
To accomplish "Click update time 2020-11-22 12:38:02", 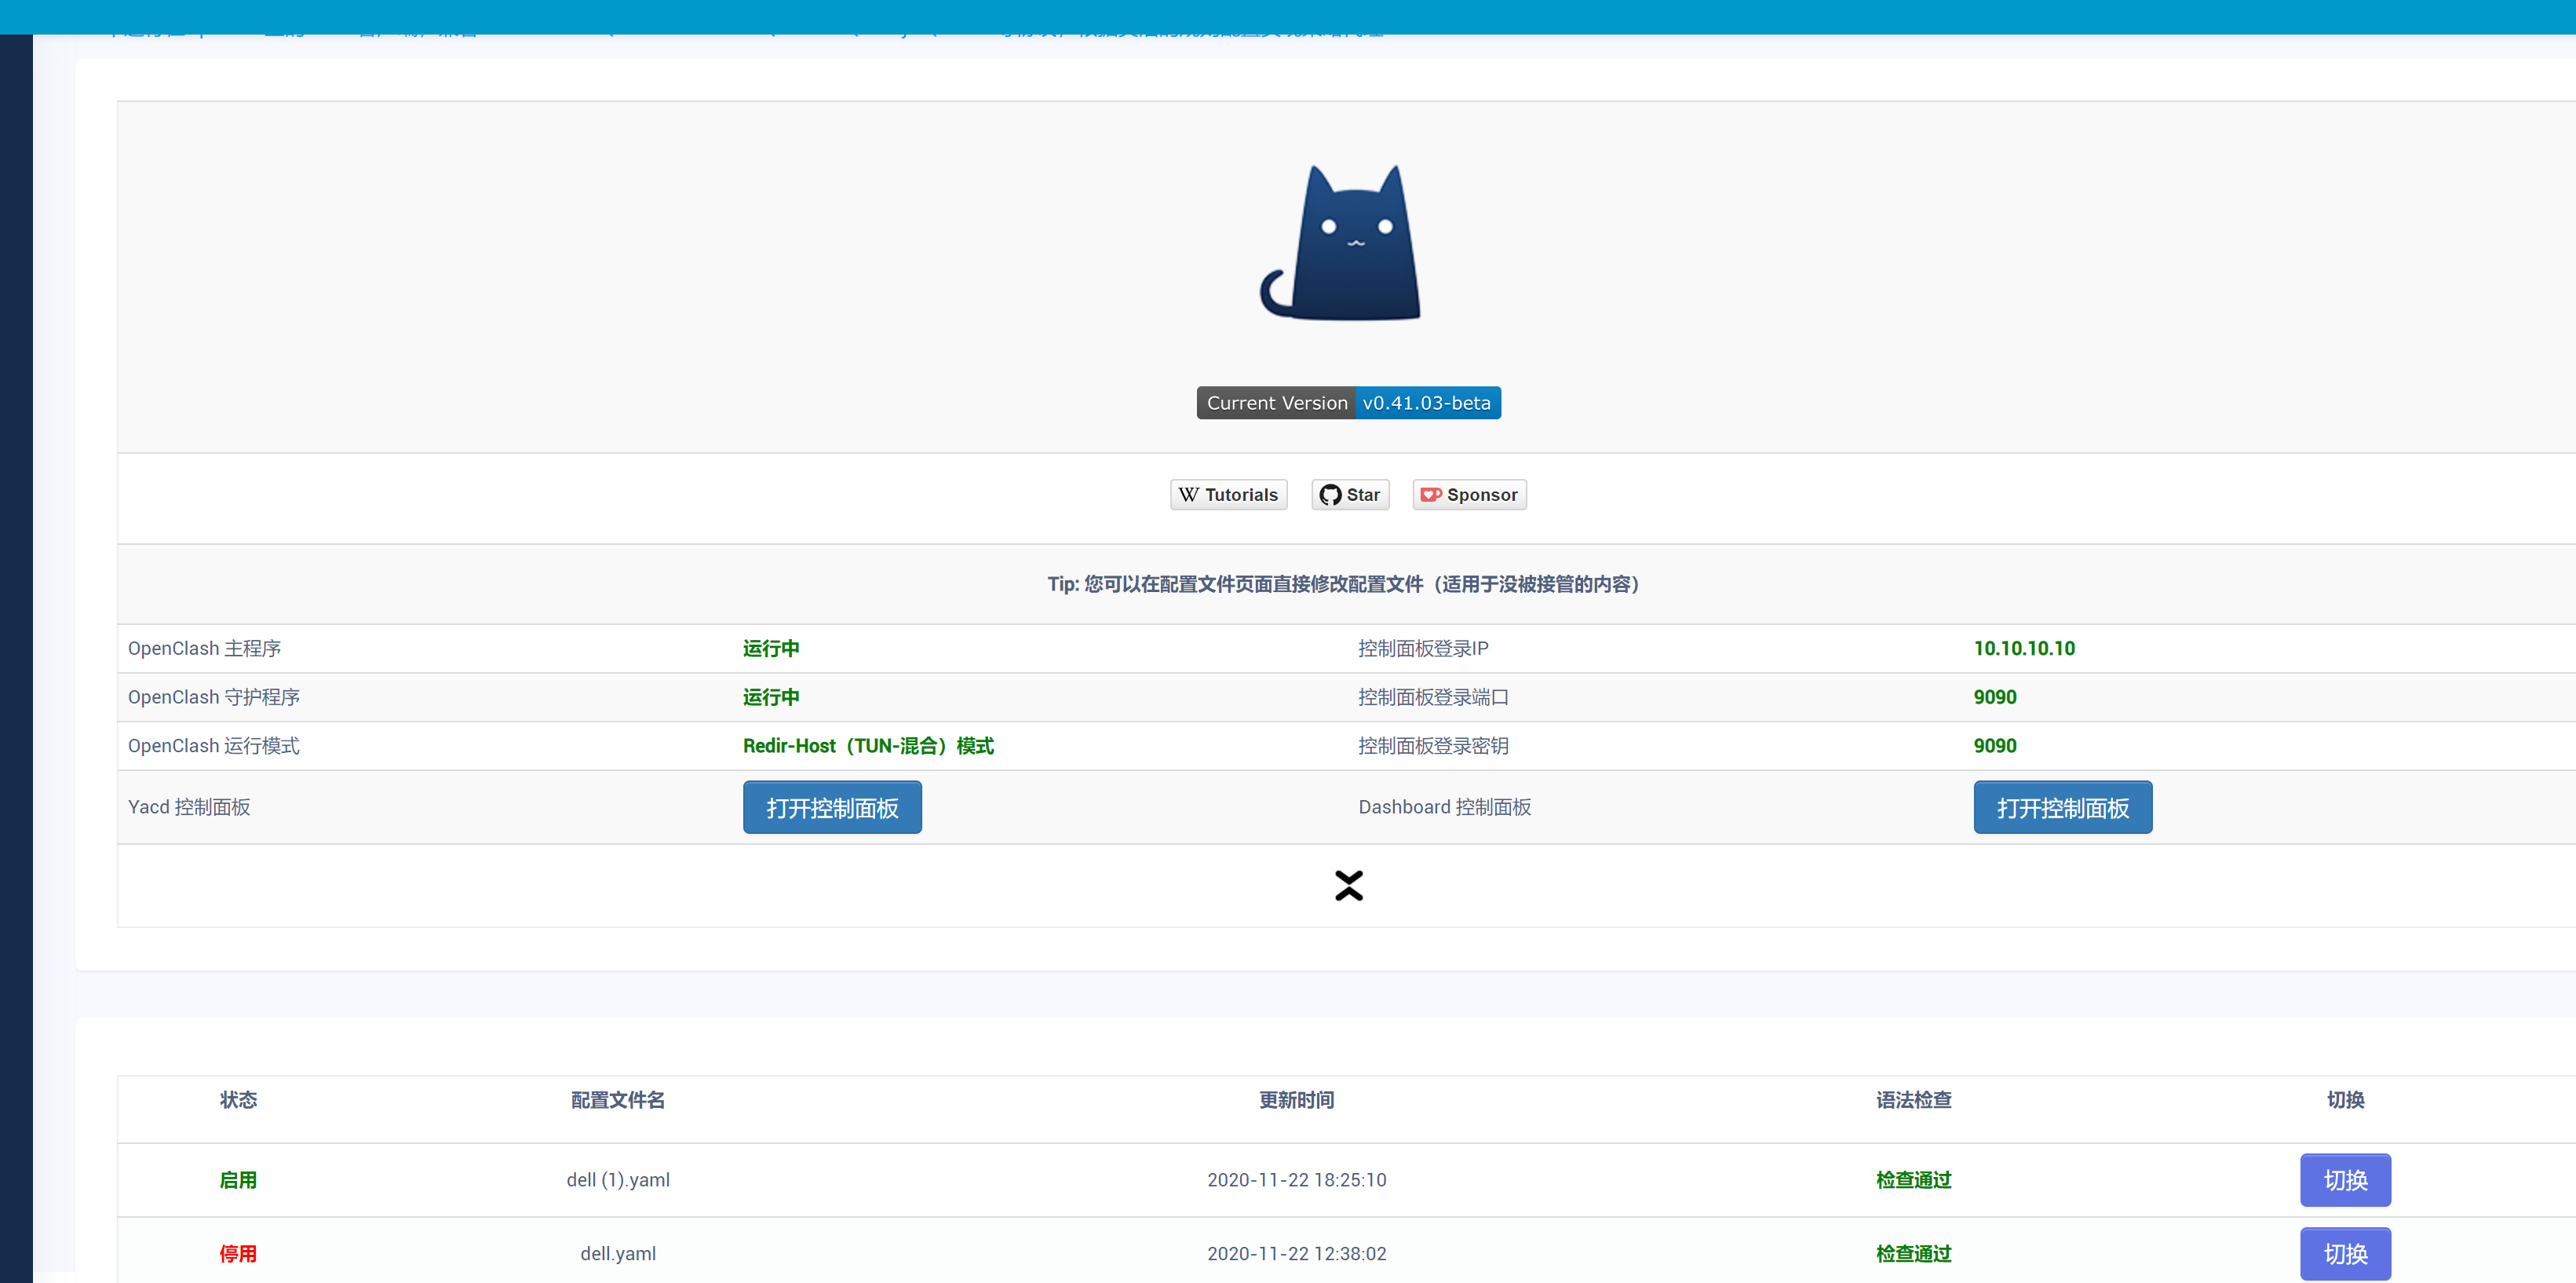I will click(1296, 1254).
